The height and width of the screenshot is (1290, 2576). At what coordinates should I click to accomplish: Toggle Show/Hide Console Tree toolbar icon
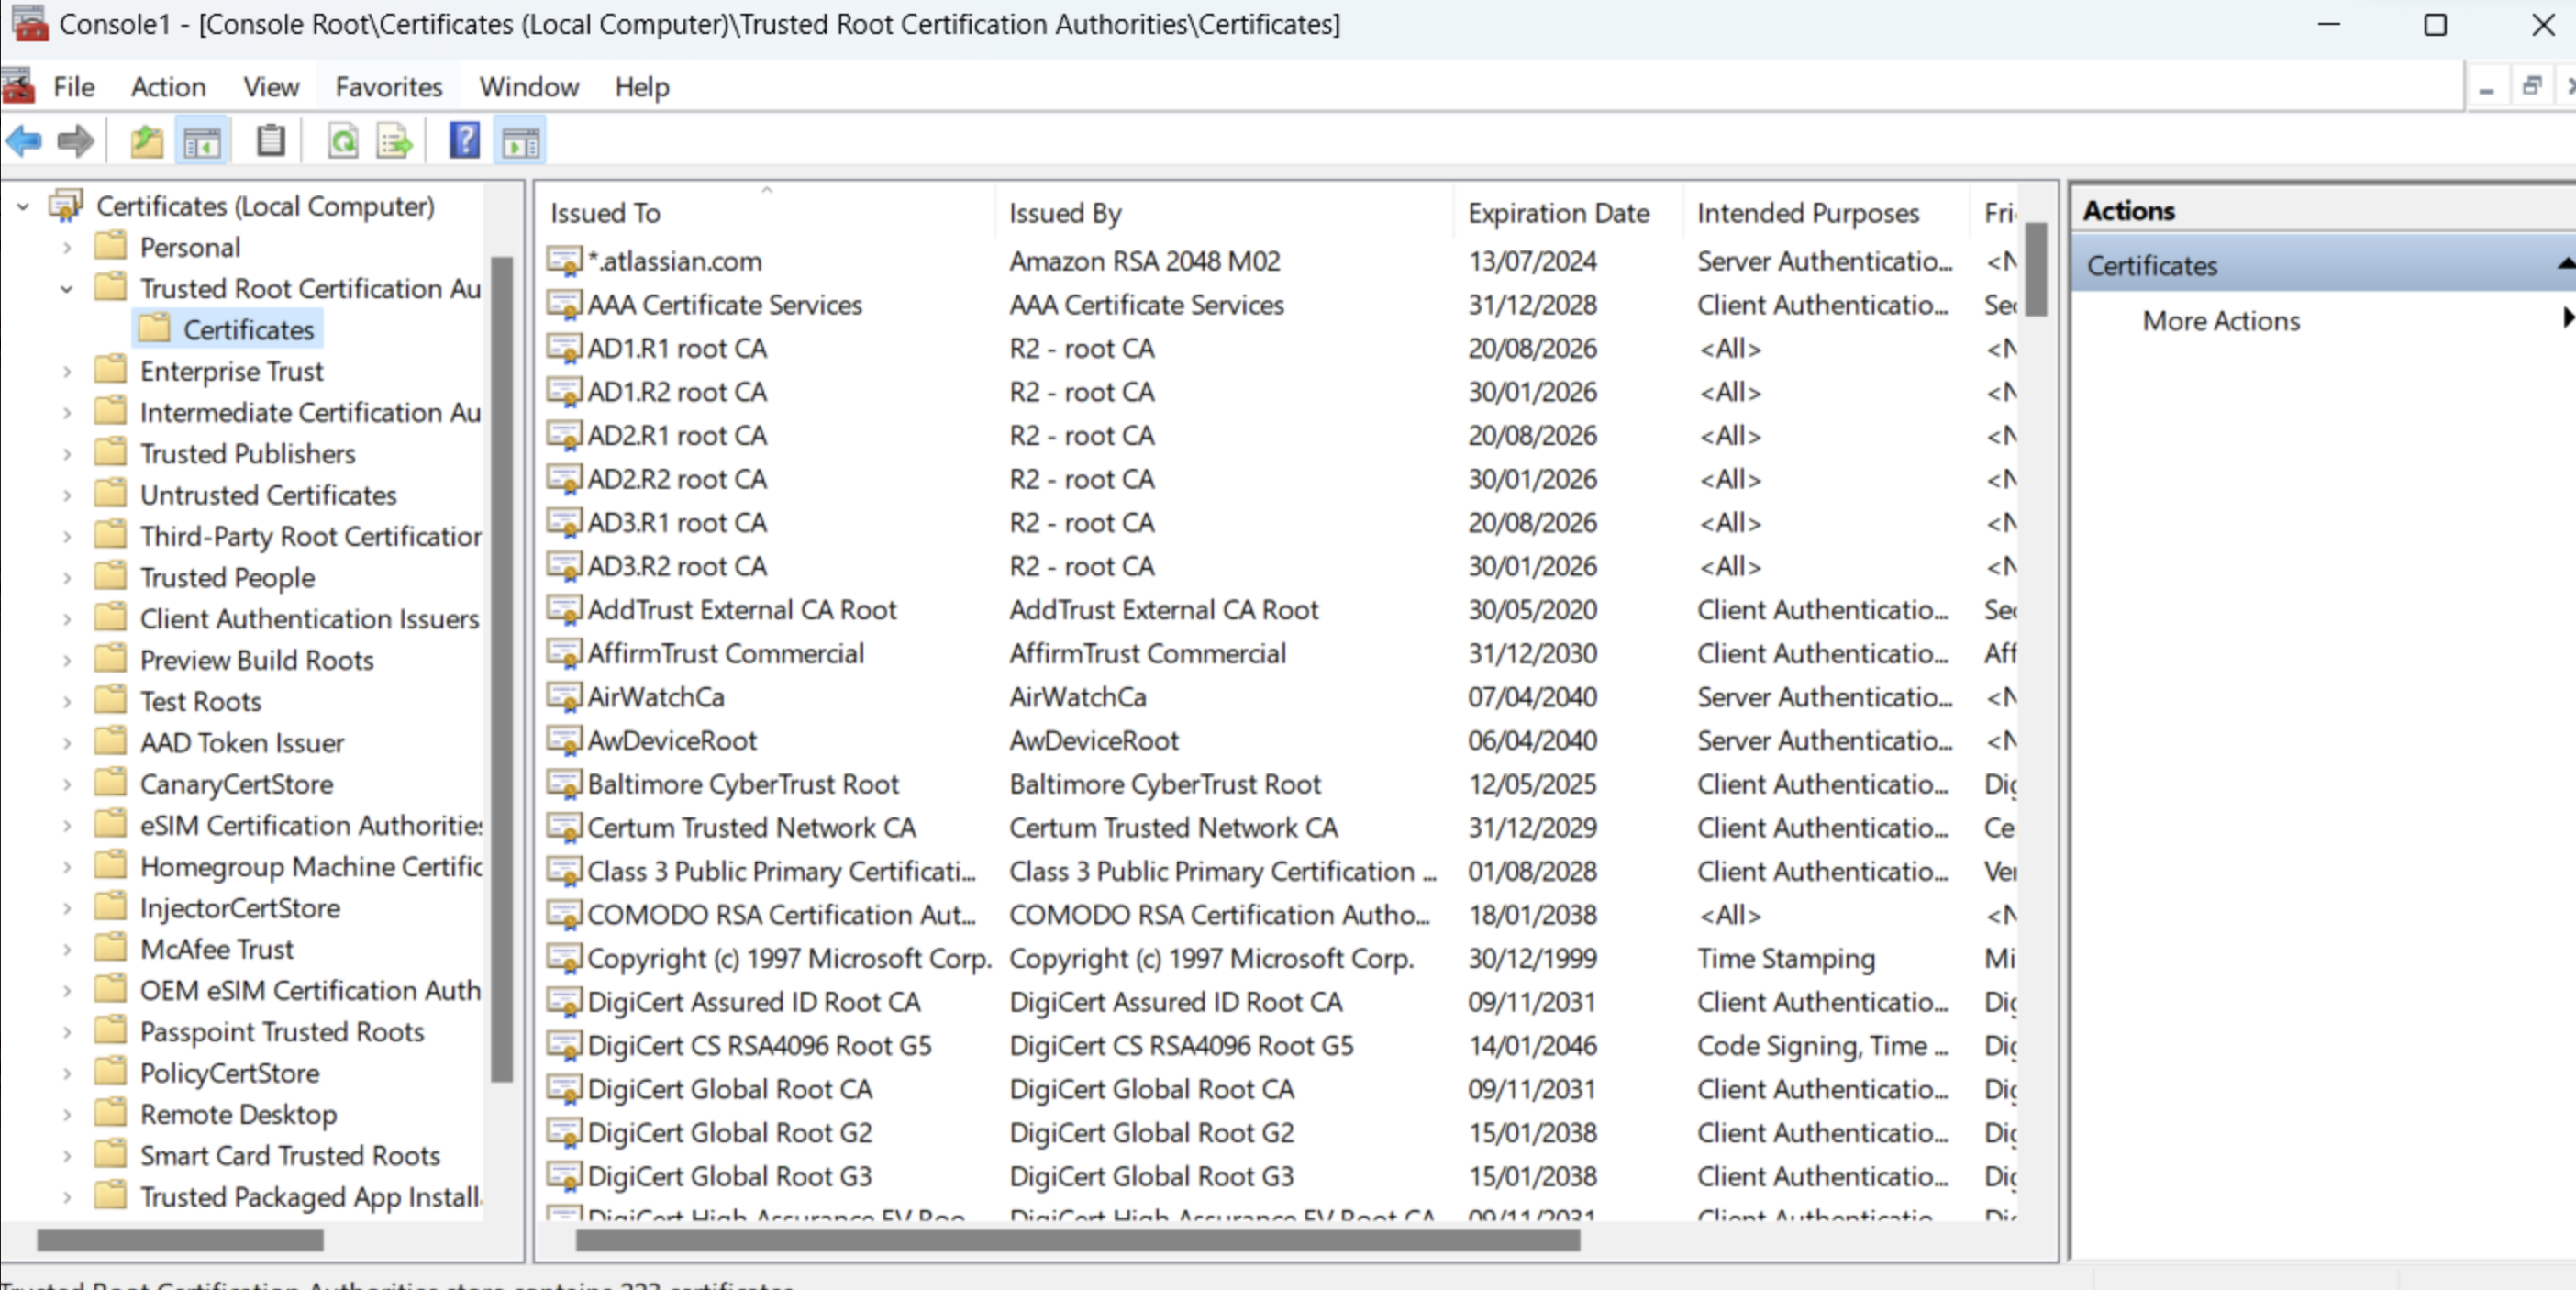click(x=202, y=141)
